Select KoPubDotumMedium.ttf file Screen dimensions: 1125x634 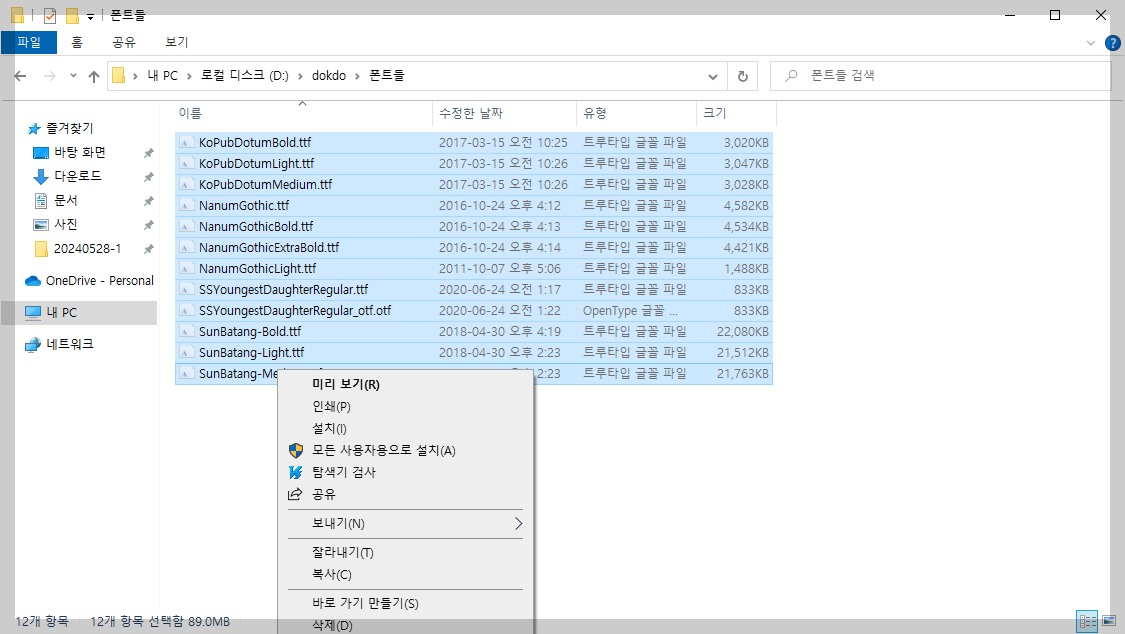(x=474, y=184)
